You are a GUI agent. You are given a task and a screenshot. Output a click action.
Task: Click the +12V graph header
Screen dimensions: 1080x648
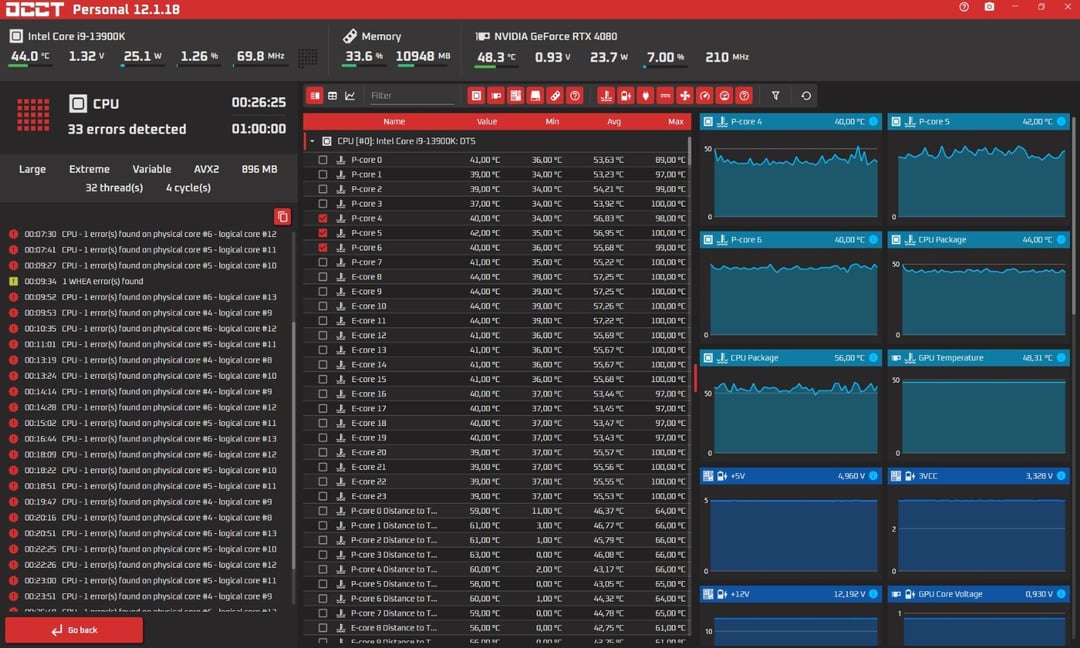click(791, 594)
